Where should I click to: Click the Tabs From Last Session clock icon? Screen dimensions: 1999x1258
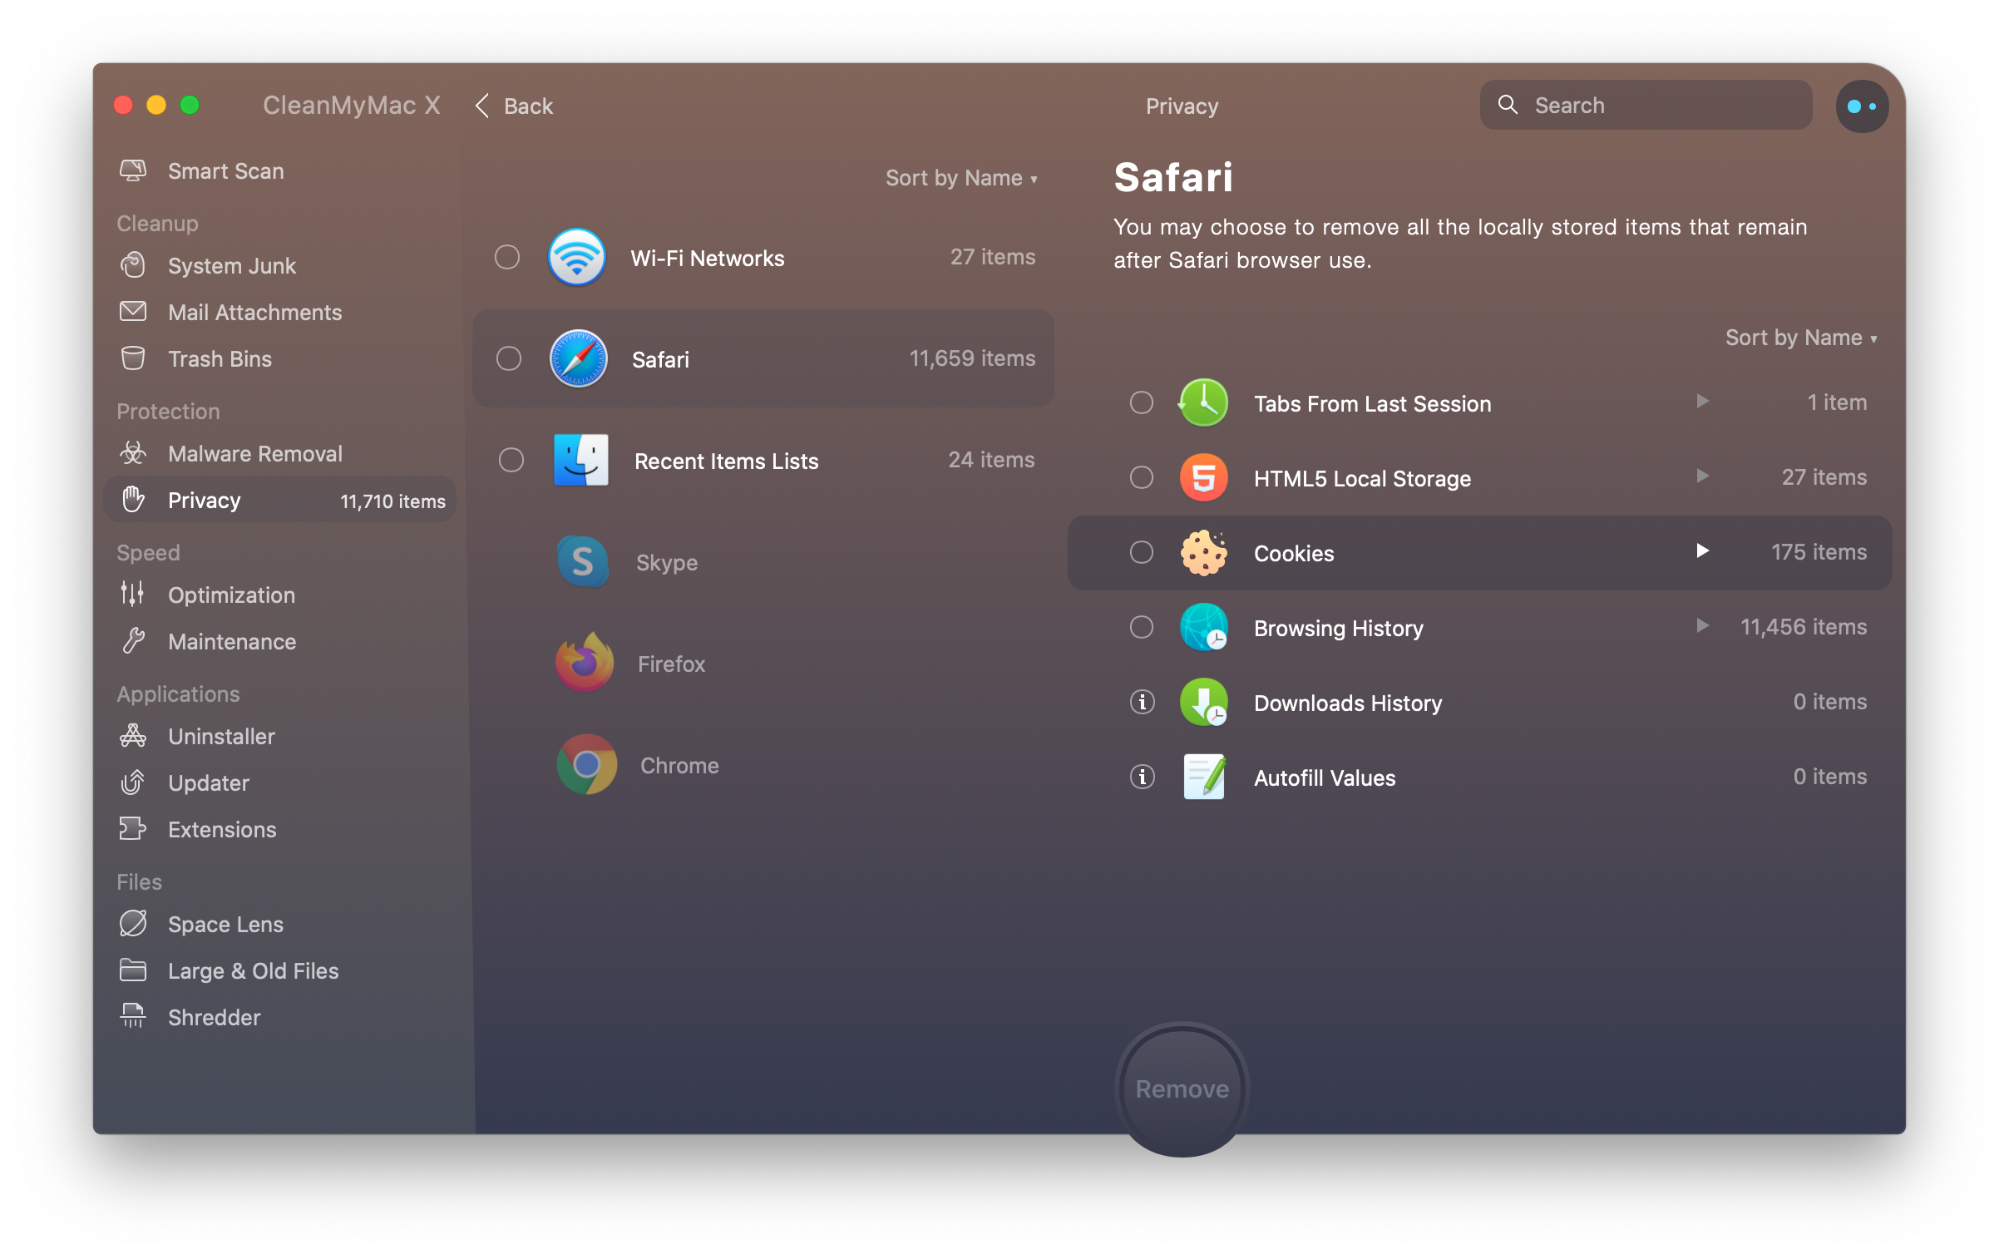pyautogui.click(x=1204, y=403)
